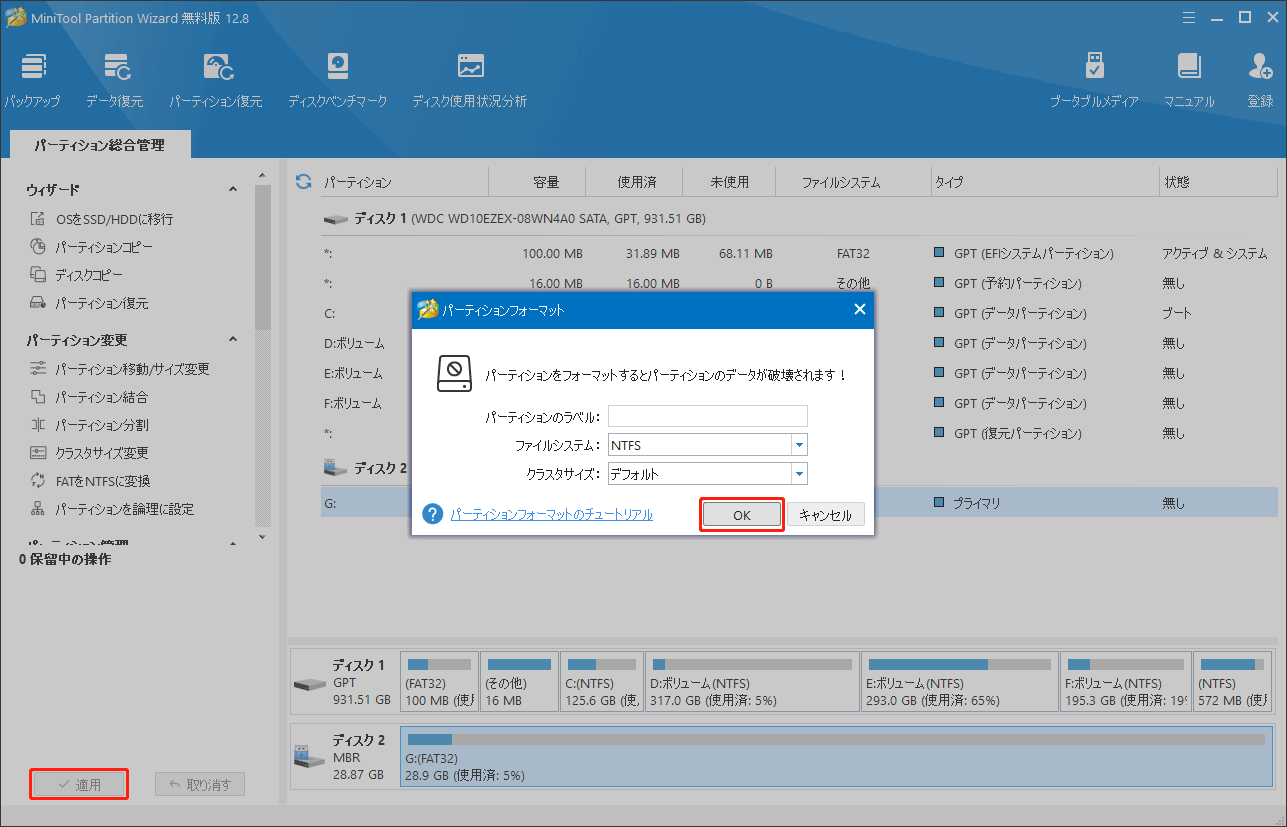Sort by 状態 column header
This screenshot has width=1287, height=827.
coord(1176,183)
